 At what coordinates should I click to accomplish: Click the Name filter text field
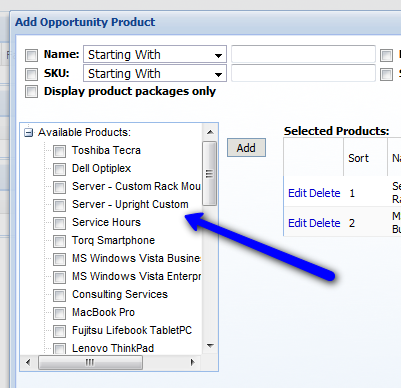pos(303,54)
